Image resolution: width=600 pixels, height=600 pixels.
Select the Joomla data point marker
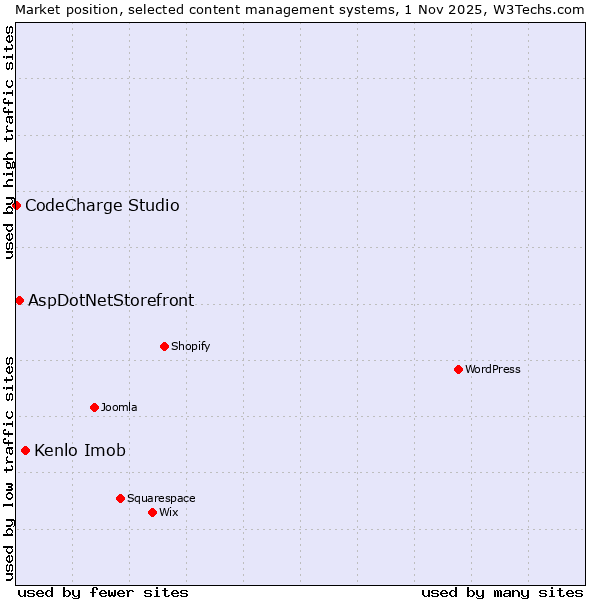94,407
